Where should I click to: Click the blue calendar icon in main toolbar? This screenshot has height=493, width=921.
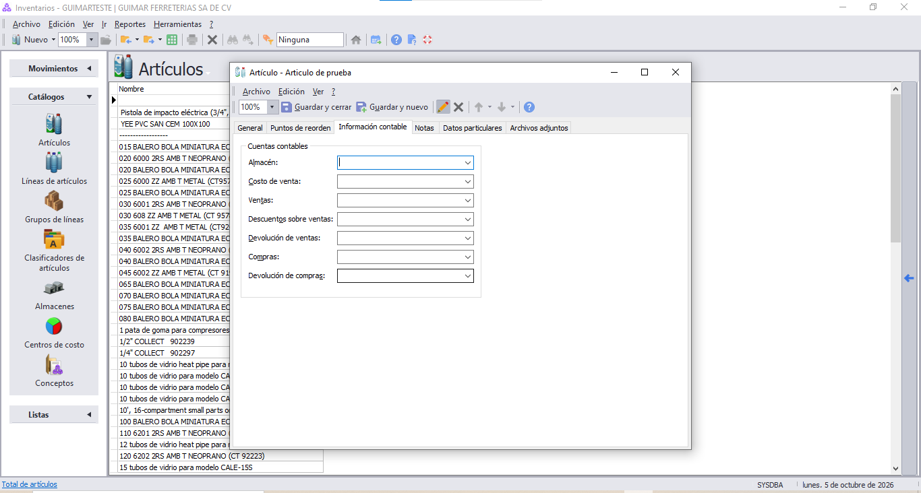coord(376,40)
